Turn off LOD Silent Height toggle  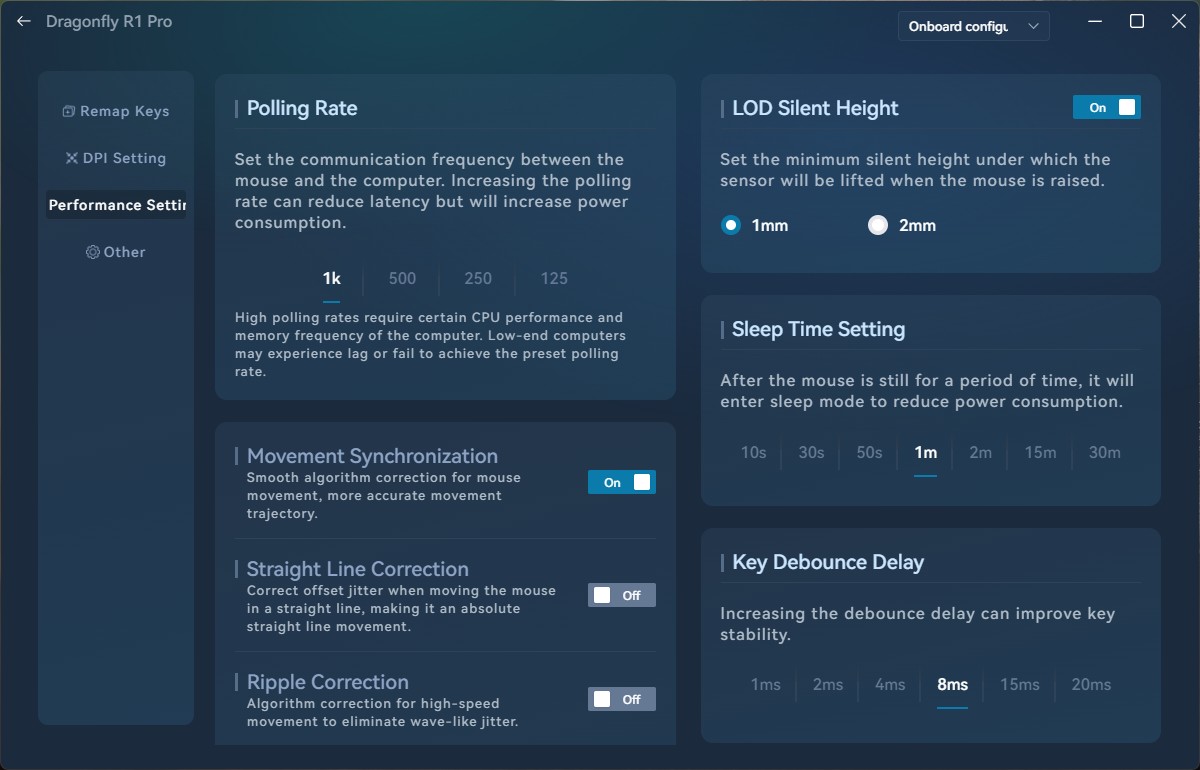[x=1107, y=107]
